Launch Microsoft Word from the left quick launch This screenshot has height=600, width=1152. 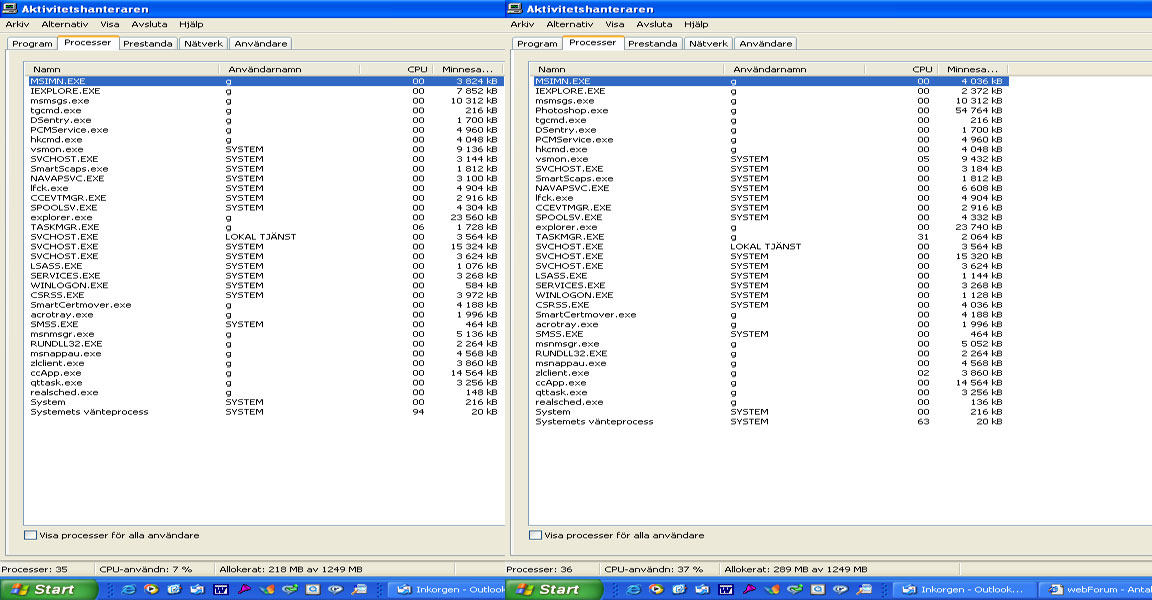220,589
